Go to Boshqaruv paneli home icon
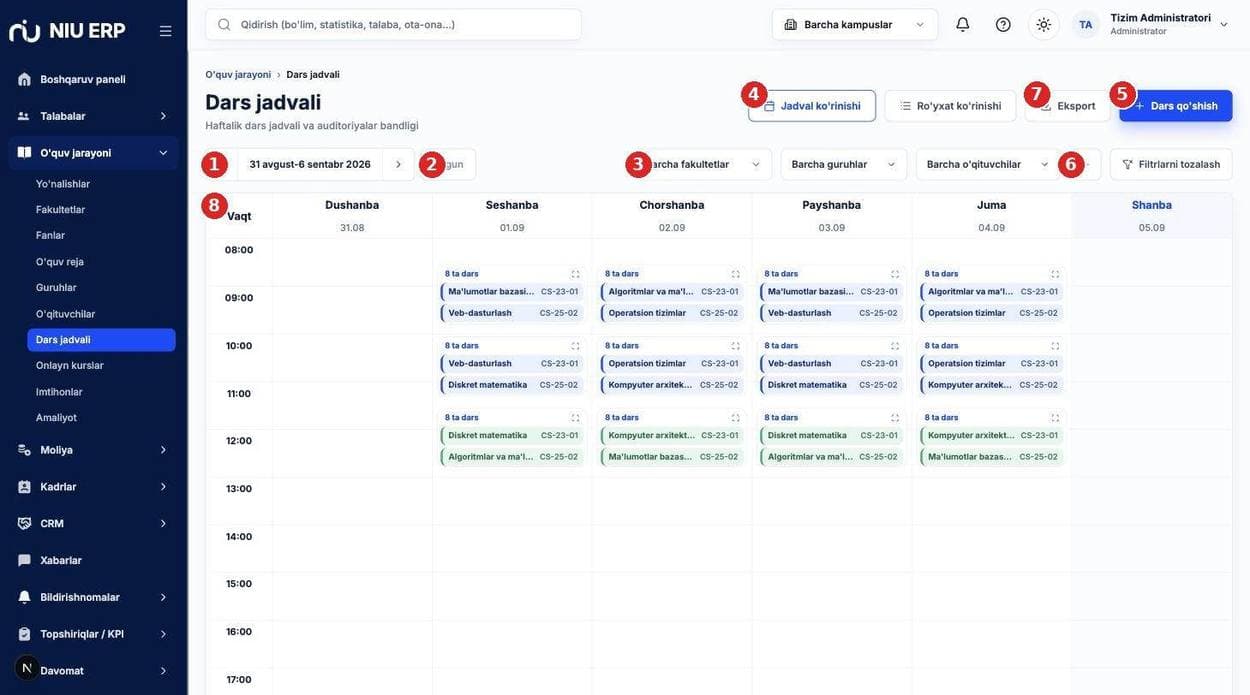The height and width of the screenshot is (695, 1250). [x=24, y=79]
